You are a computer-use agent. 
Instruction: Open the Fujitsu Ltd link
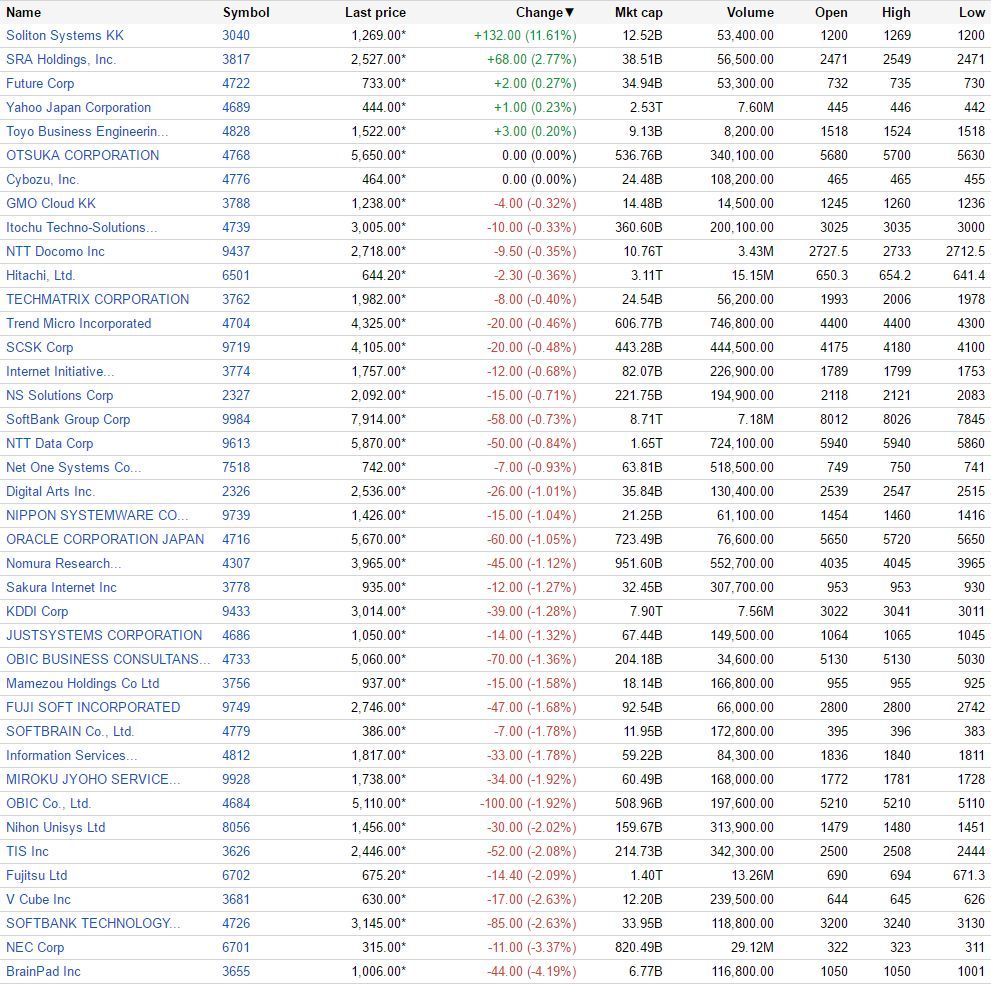37,876
